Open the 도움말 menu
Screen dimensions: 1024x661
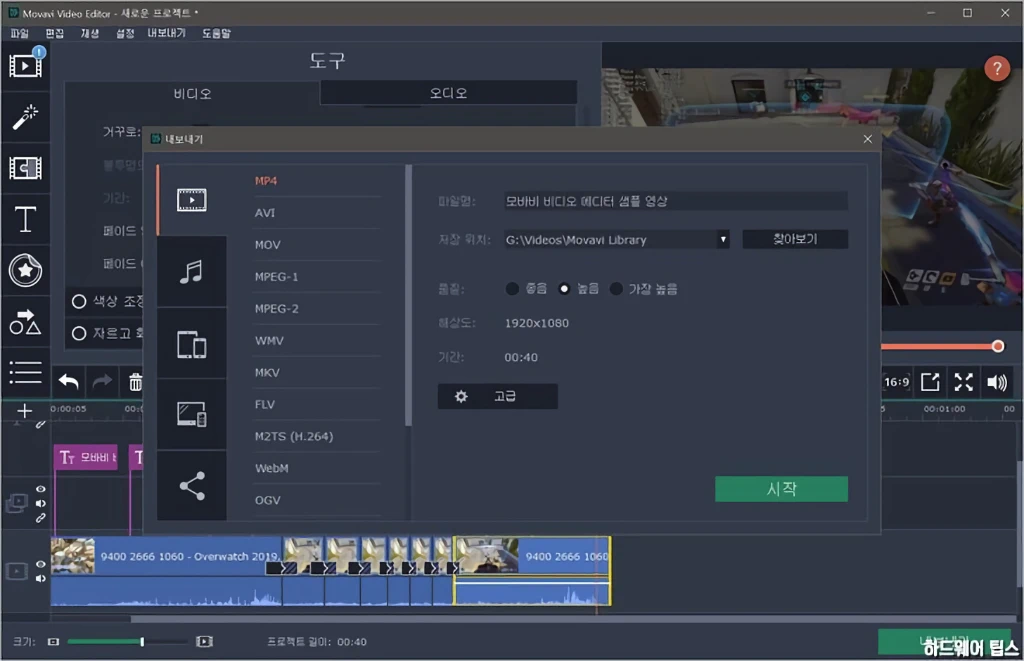click(x=216, y=33)
